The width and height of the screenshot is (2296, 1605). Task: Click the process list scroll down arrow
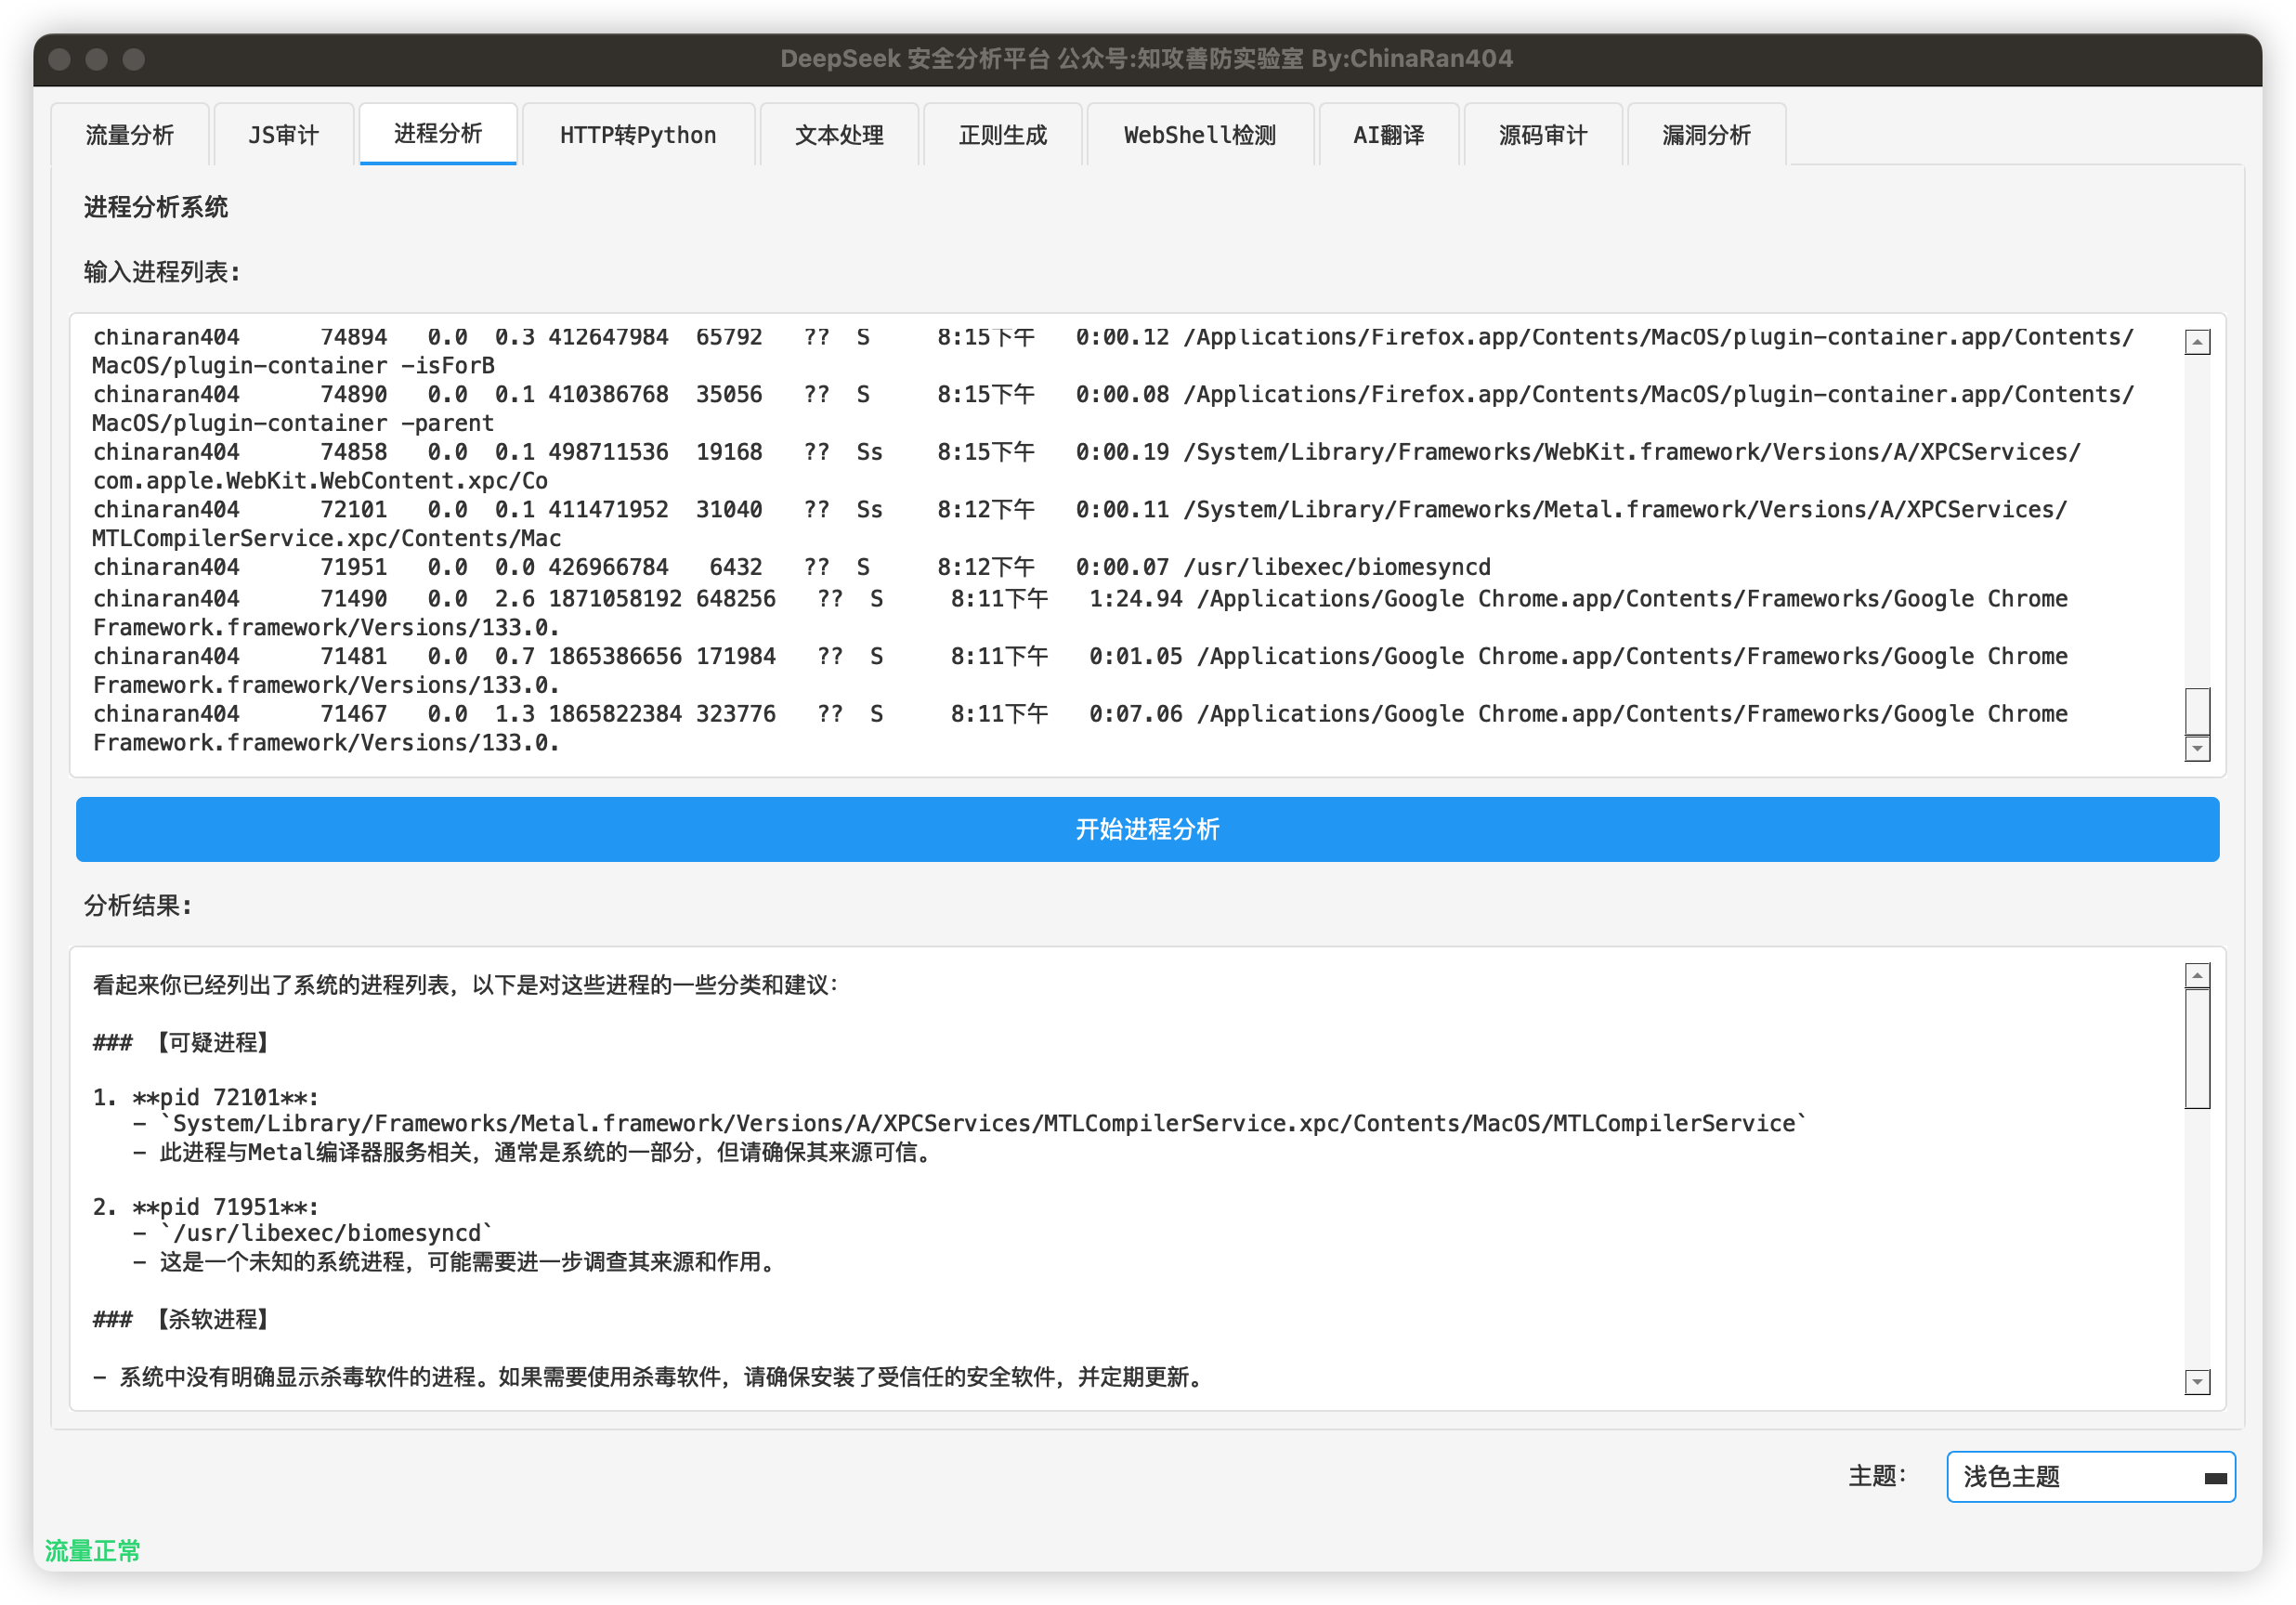click(x=2197, y=748)
